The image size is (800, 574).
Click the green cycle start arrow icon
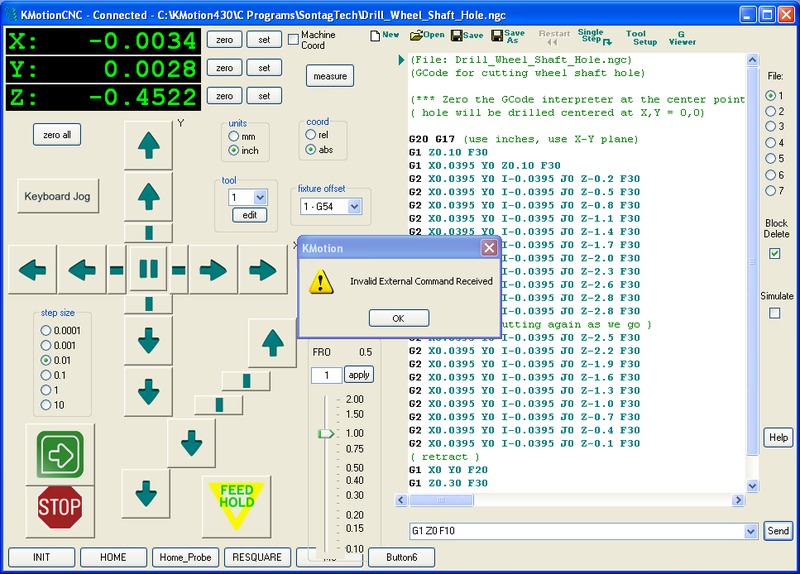(59, 454)
